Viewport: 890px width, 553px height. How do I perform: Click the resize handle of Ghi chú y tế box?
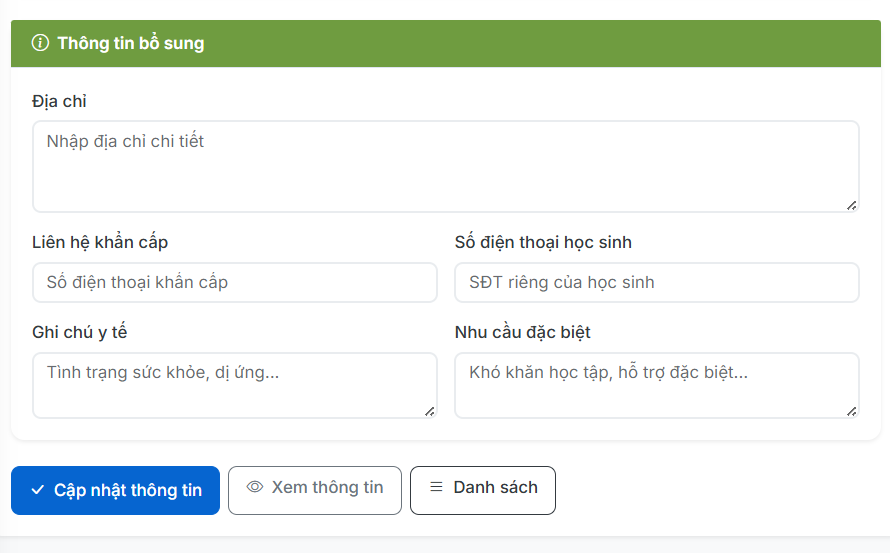pyautogui.click(x=429, y=410)
